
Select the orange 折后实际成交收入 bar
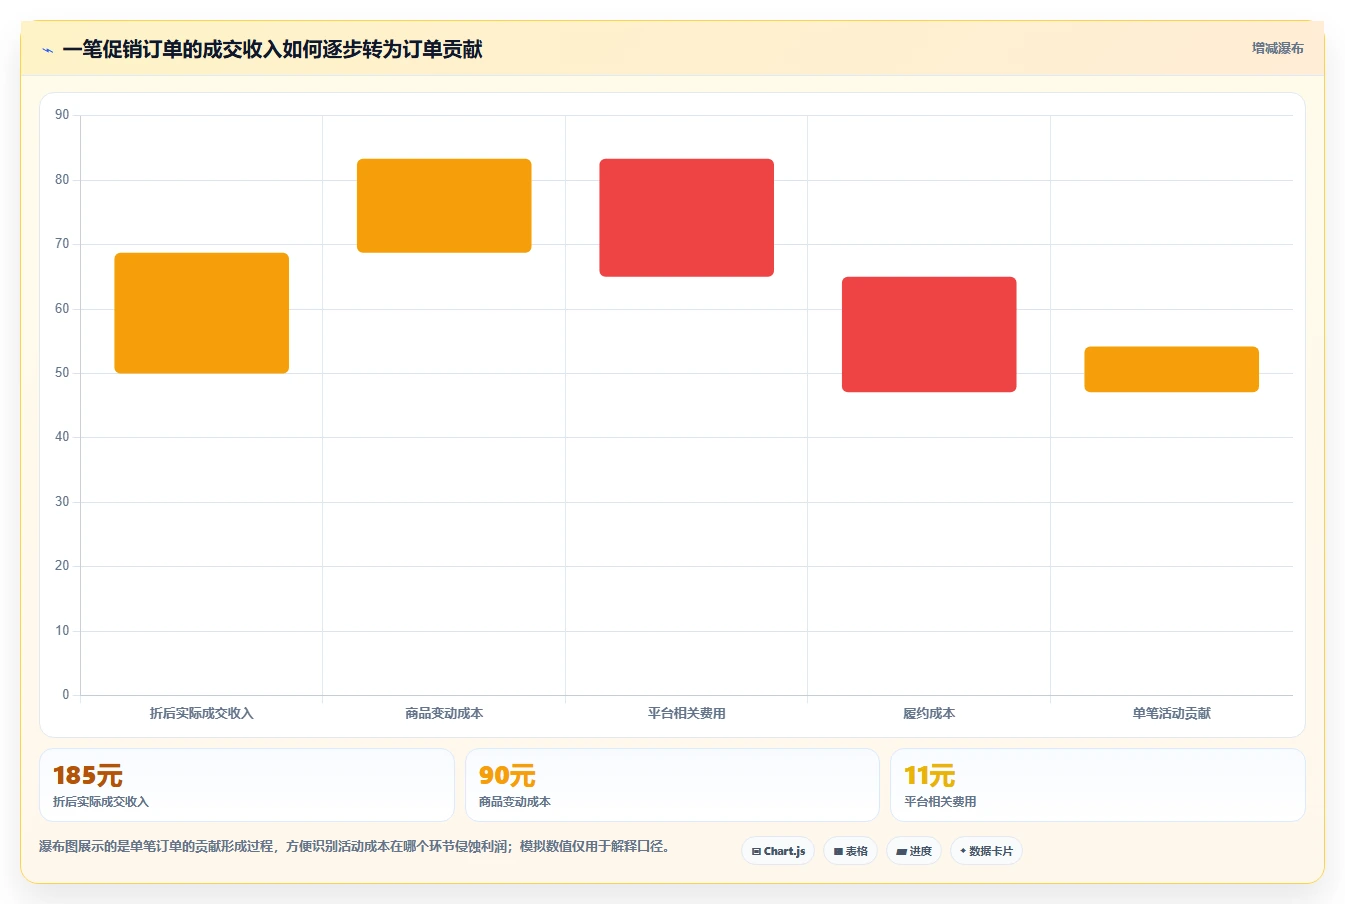[202, 313]
